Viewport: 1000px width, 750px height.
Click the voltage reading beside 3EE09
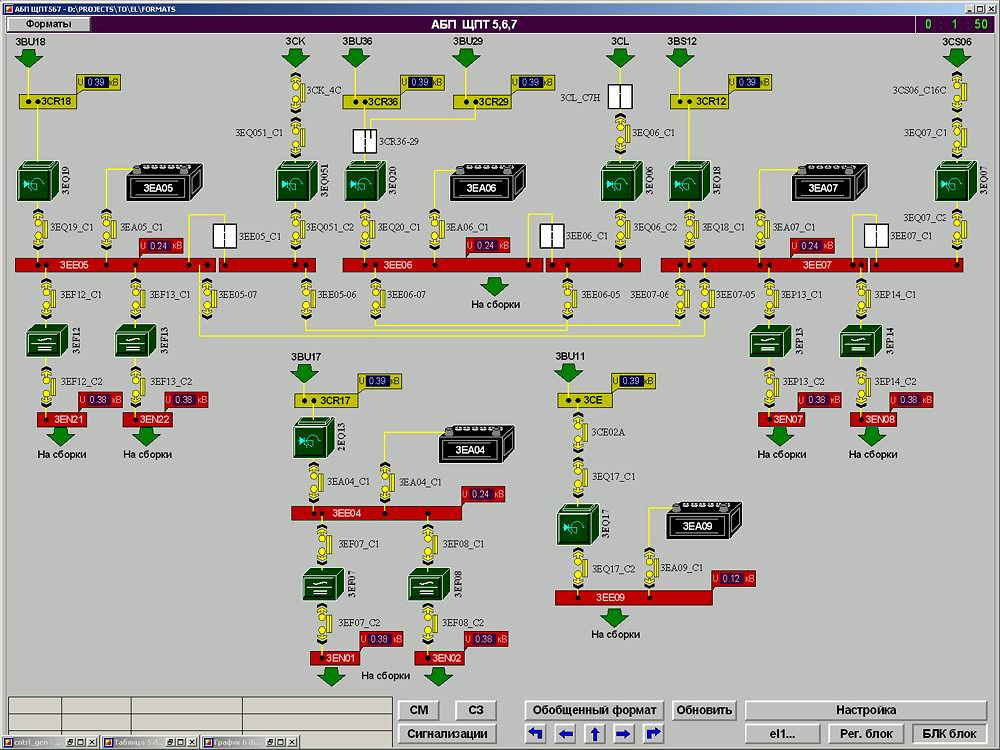[733, 578]
